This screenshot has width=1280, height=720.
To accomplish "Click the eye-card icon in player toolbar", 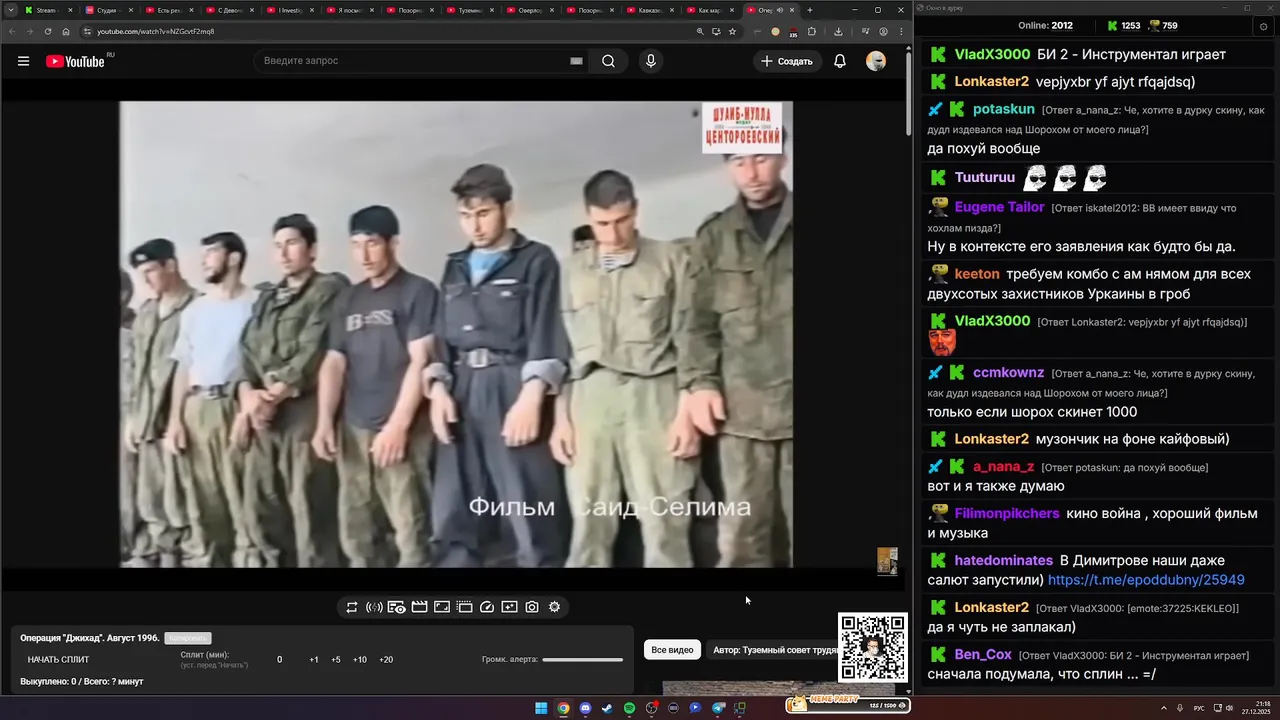I will 397,607.
